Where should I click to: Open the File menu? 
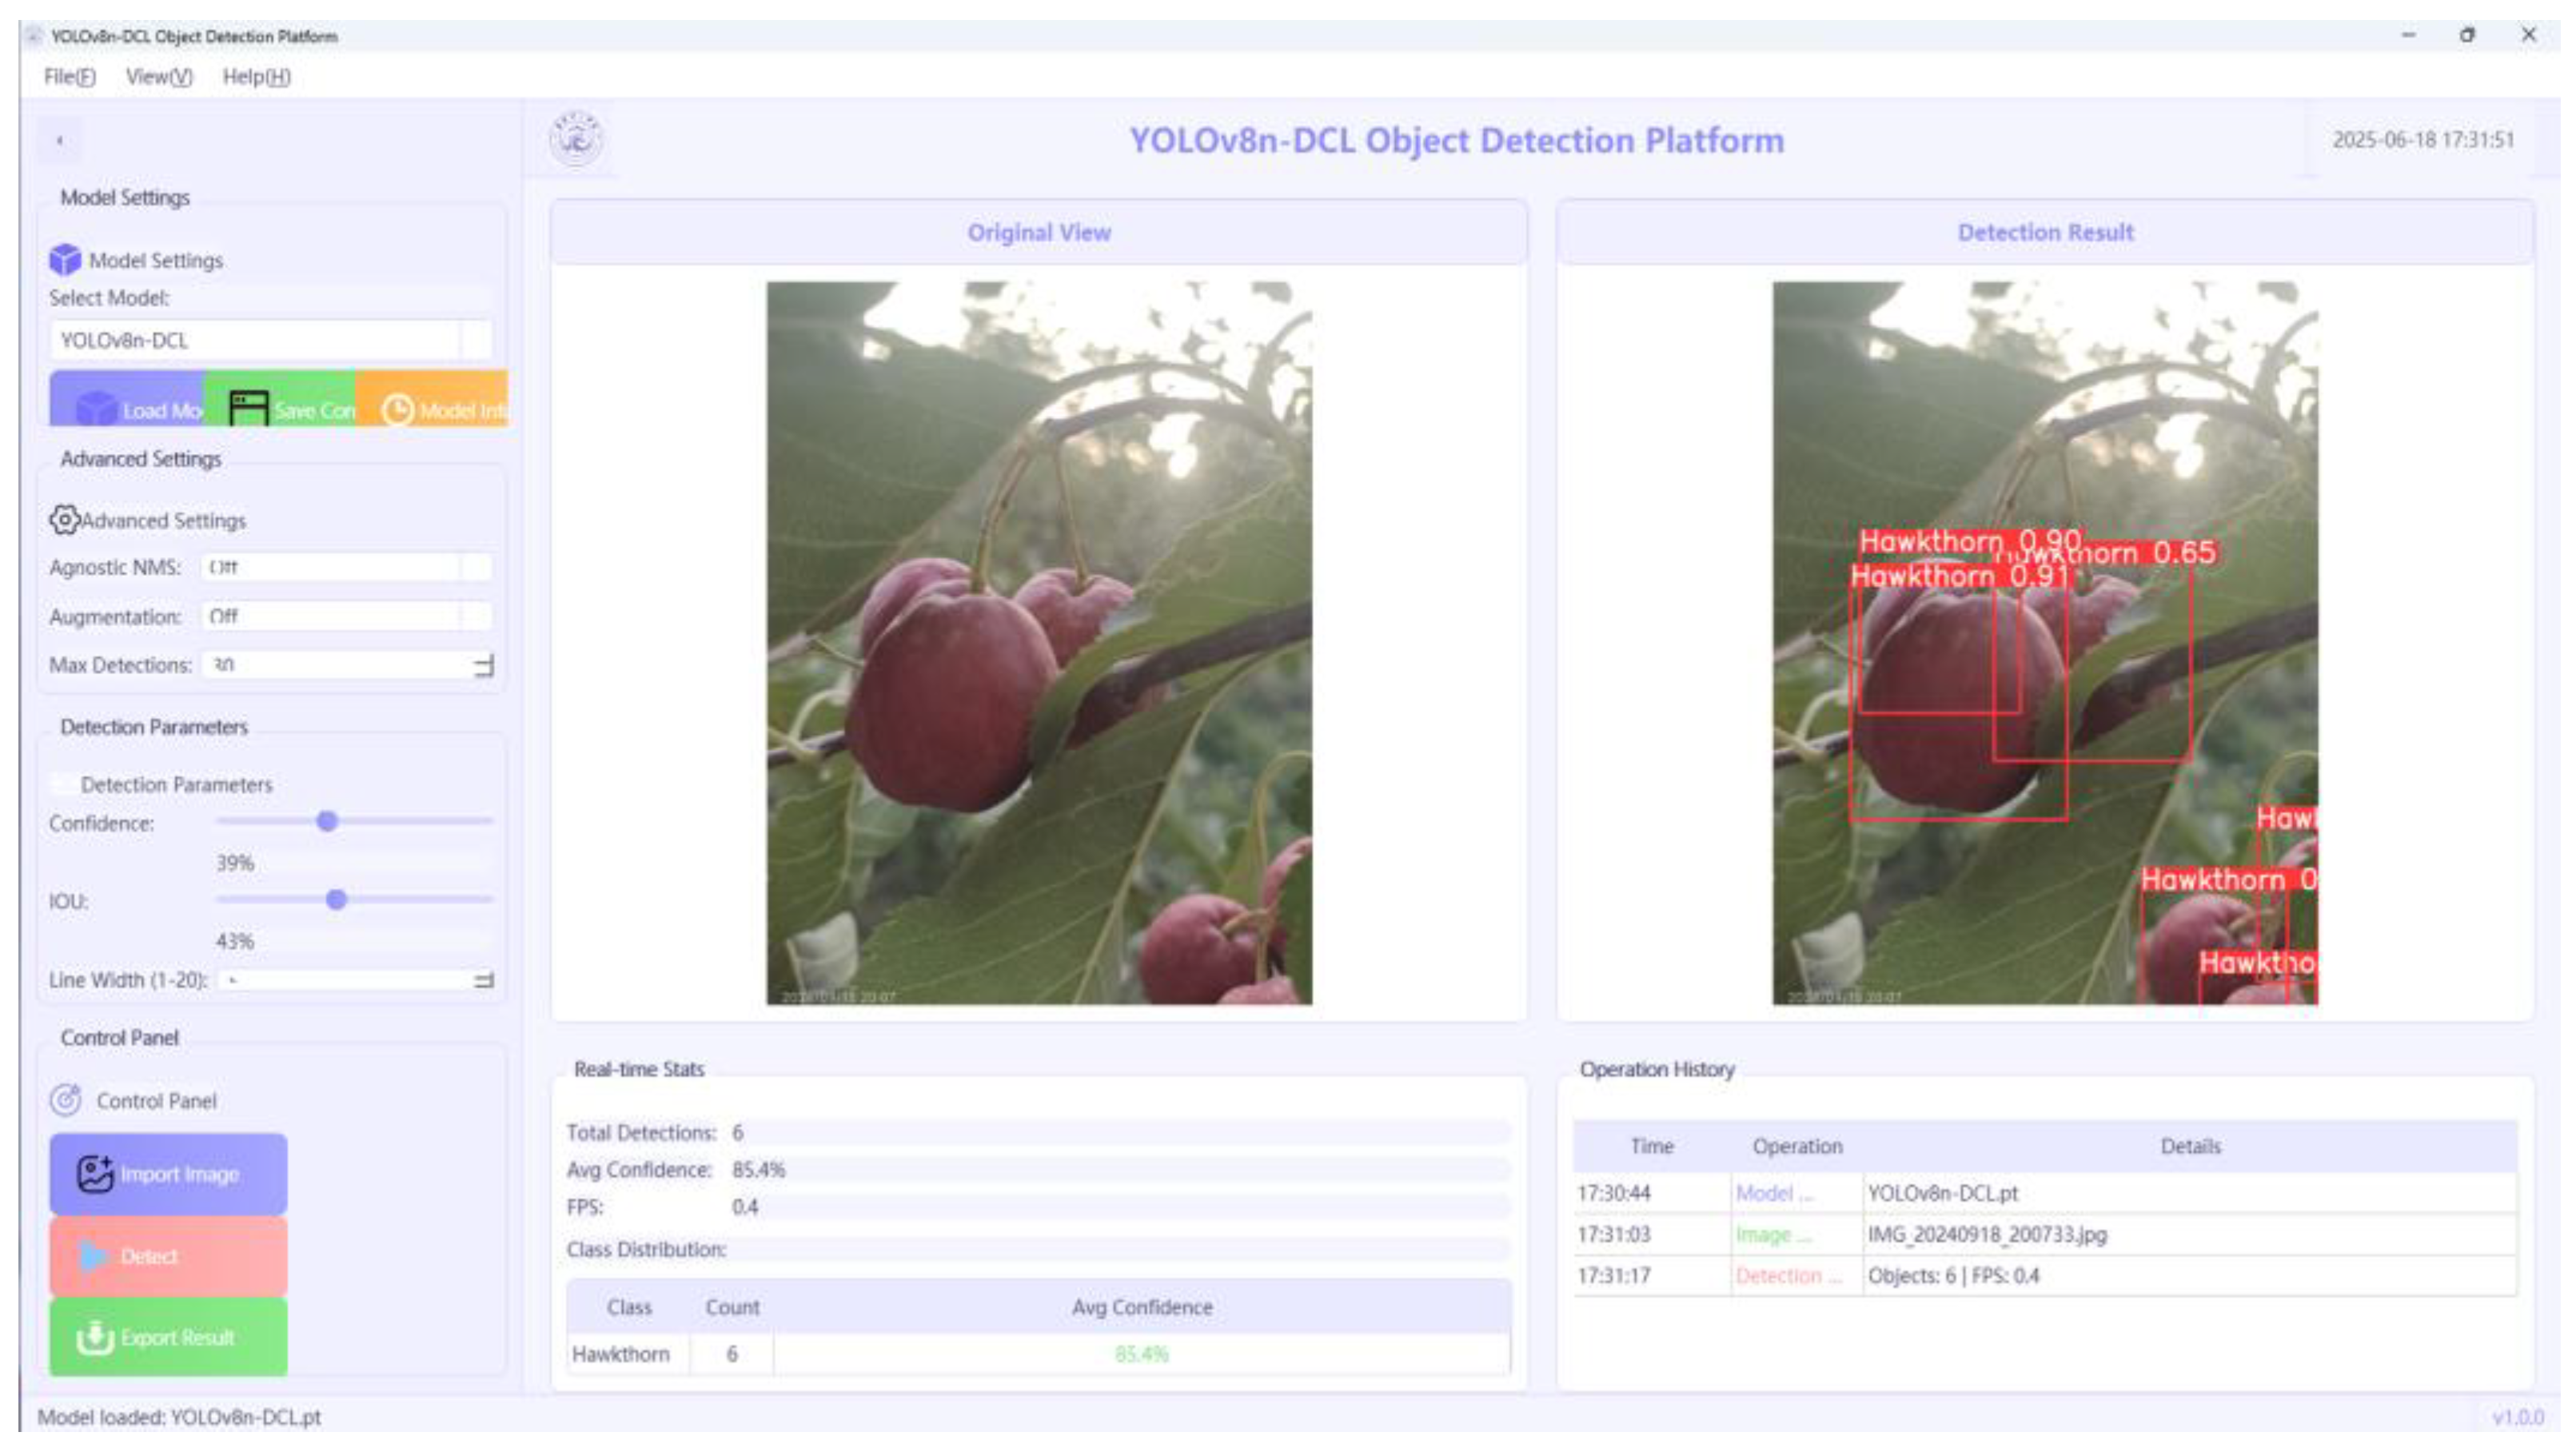[x=69, y=77]
